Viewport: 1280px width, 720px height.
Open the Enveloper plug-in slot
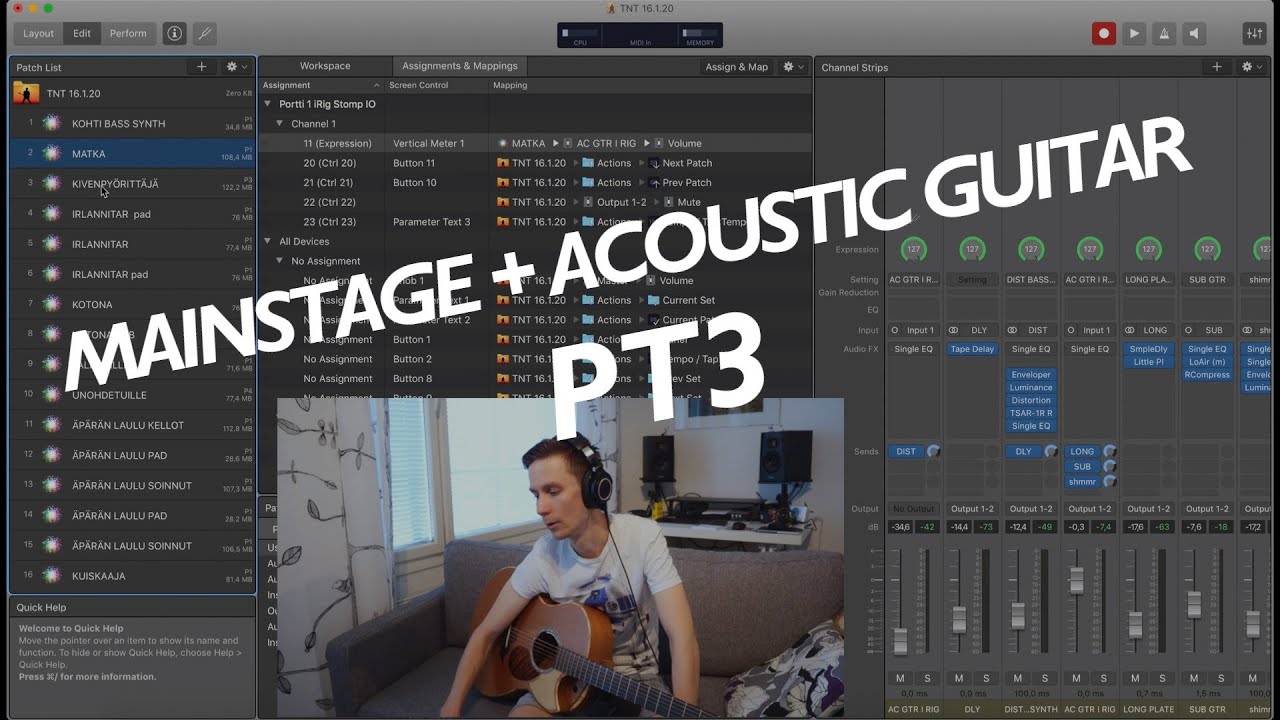pyautogui.click(x=1031, y=375)
